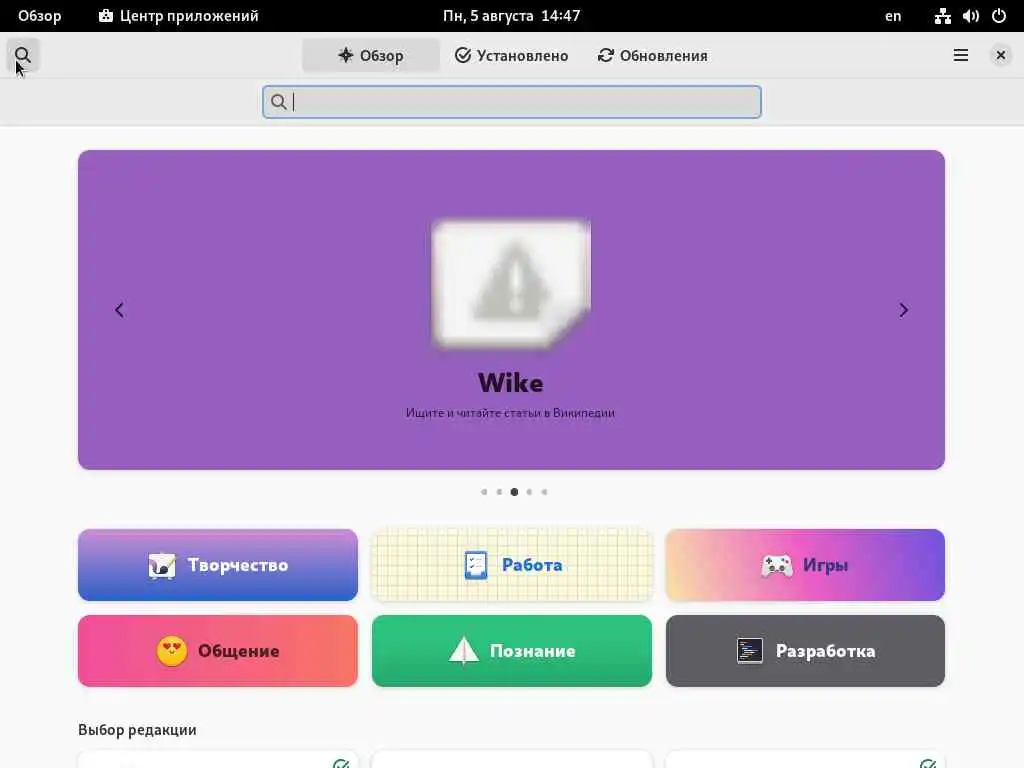Open the power menu icon

pos(999,16)
